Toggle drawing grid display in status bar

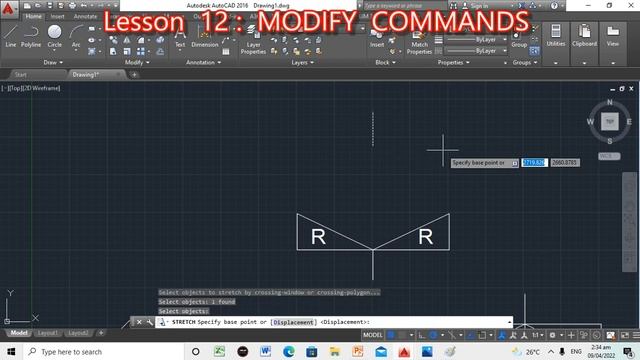coord(391,335)
